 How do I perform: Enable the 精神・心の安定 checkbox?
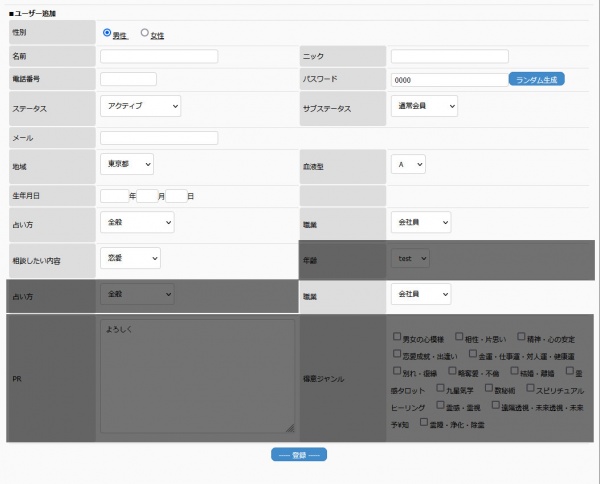click(x=522, y=337)
